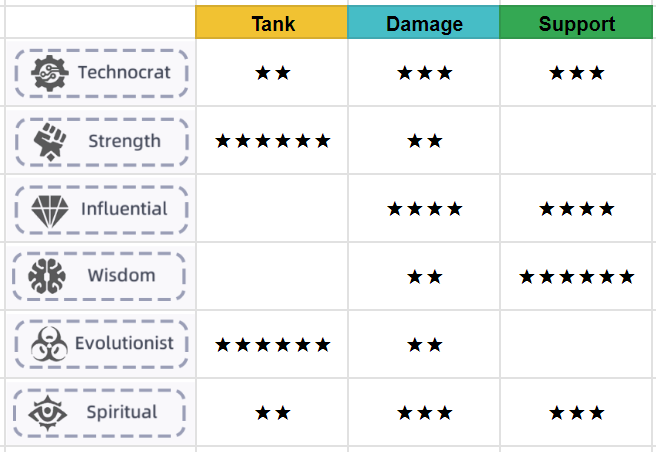The height and width of the screenshot is (452, 656).
Task: Click the Strength raised fist icon
Action: point(50,141)
